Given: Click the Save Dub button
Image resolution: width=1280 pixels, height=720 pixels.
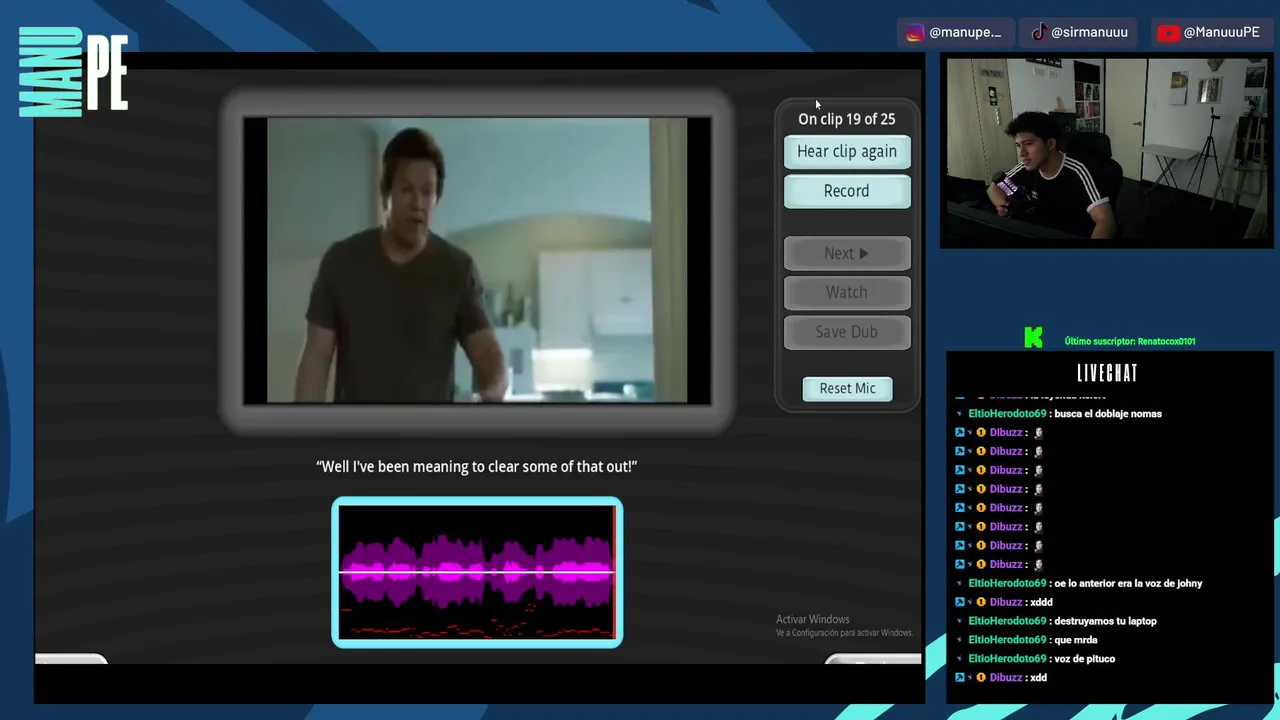Looking at the screenshot, I should [847, 332].
